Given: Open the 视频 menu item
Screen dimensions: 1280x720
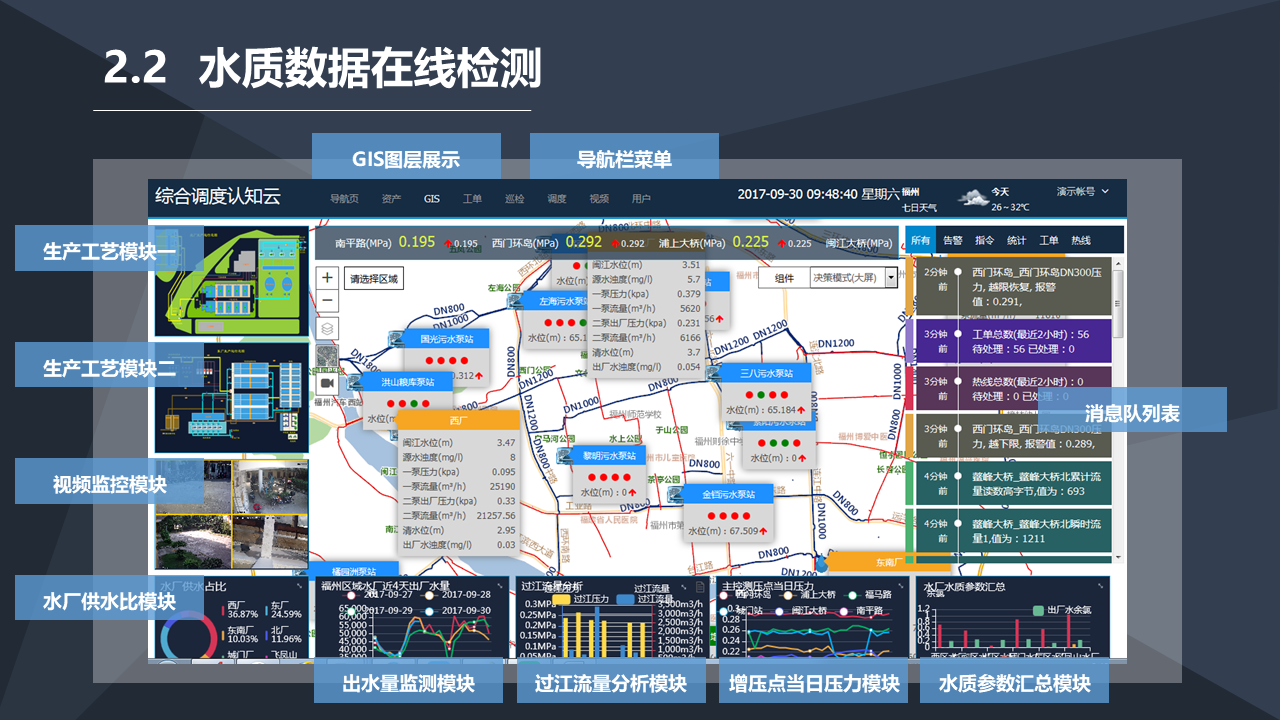Looking at the screenshot, I should click(x=599, y=199).
